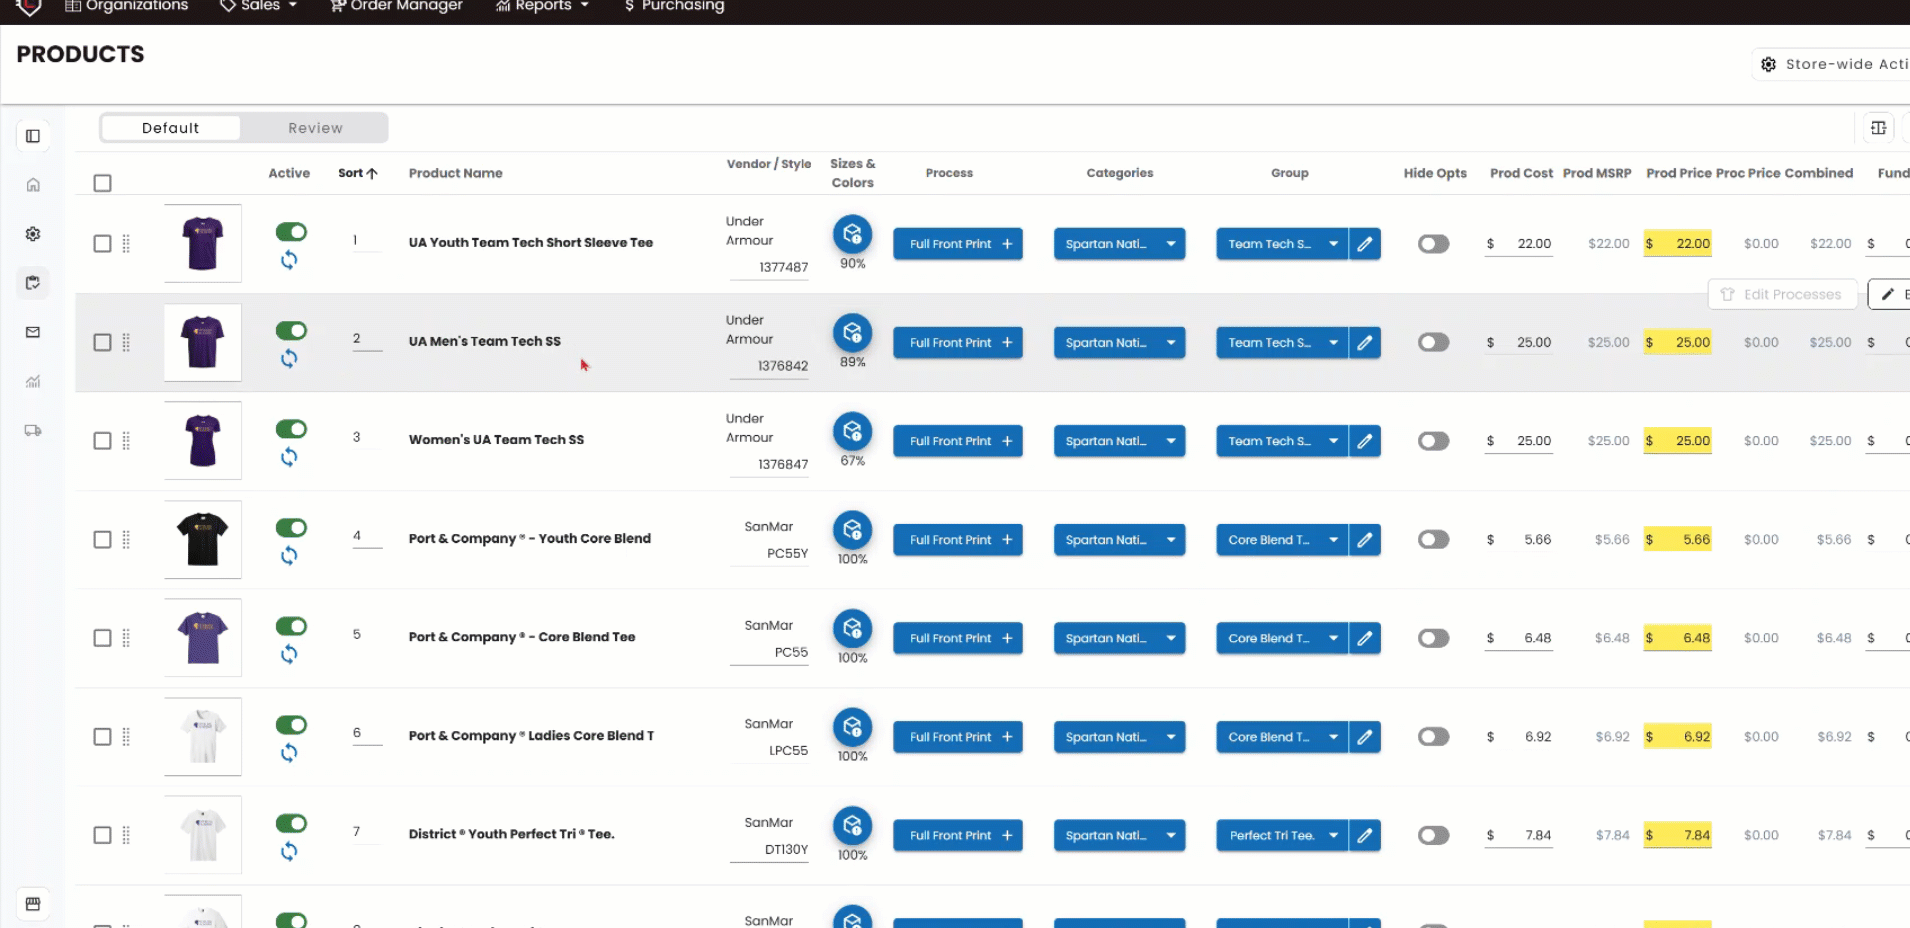Expand Perfect Tri Tee group dropdown
Viewport: 1910px width, 928px height.
click(x=1332, y=836)
